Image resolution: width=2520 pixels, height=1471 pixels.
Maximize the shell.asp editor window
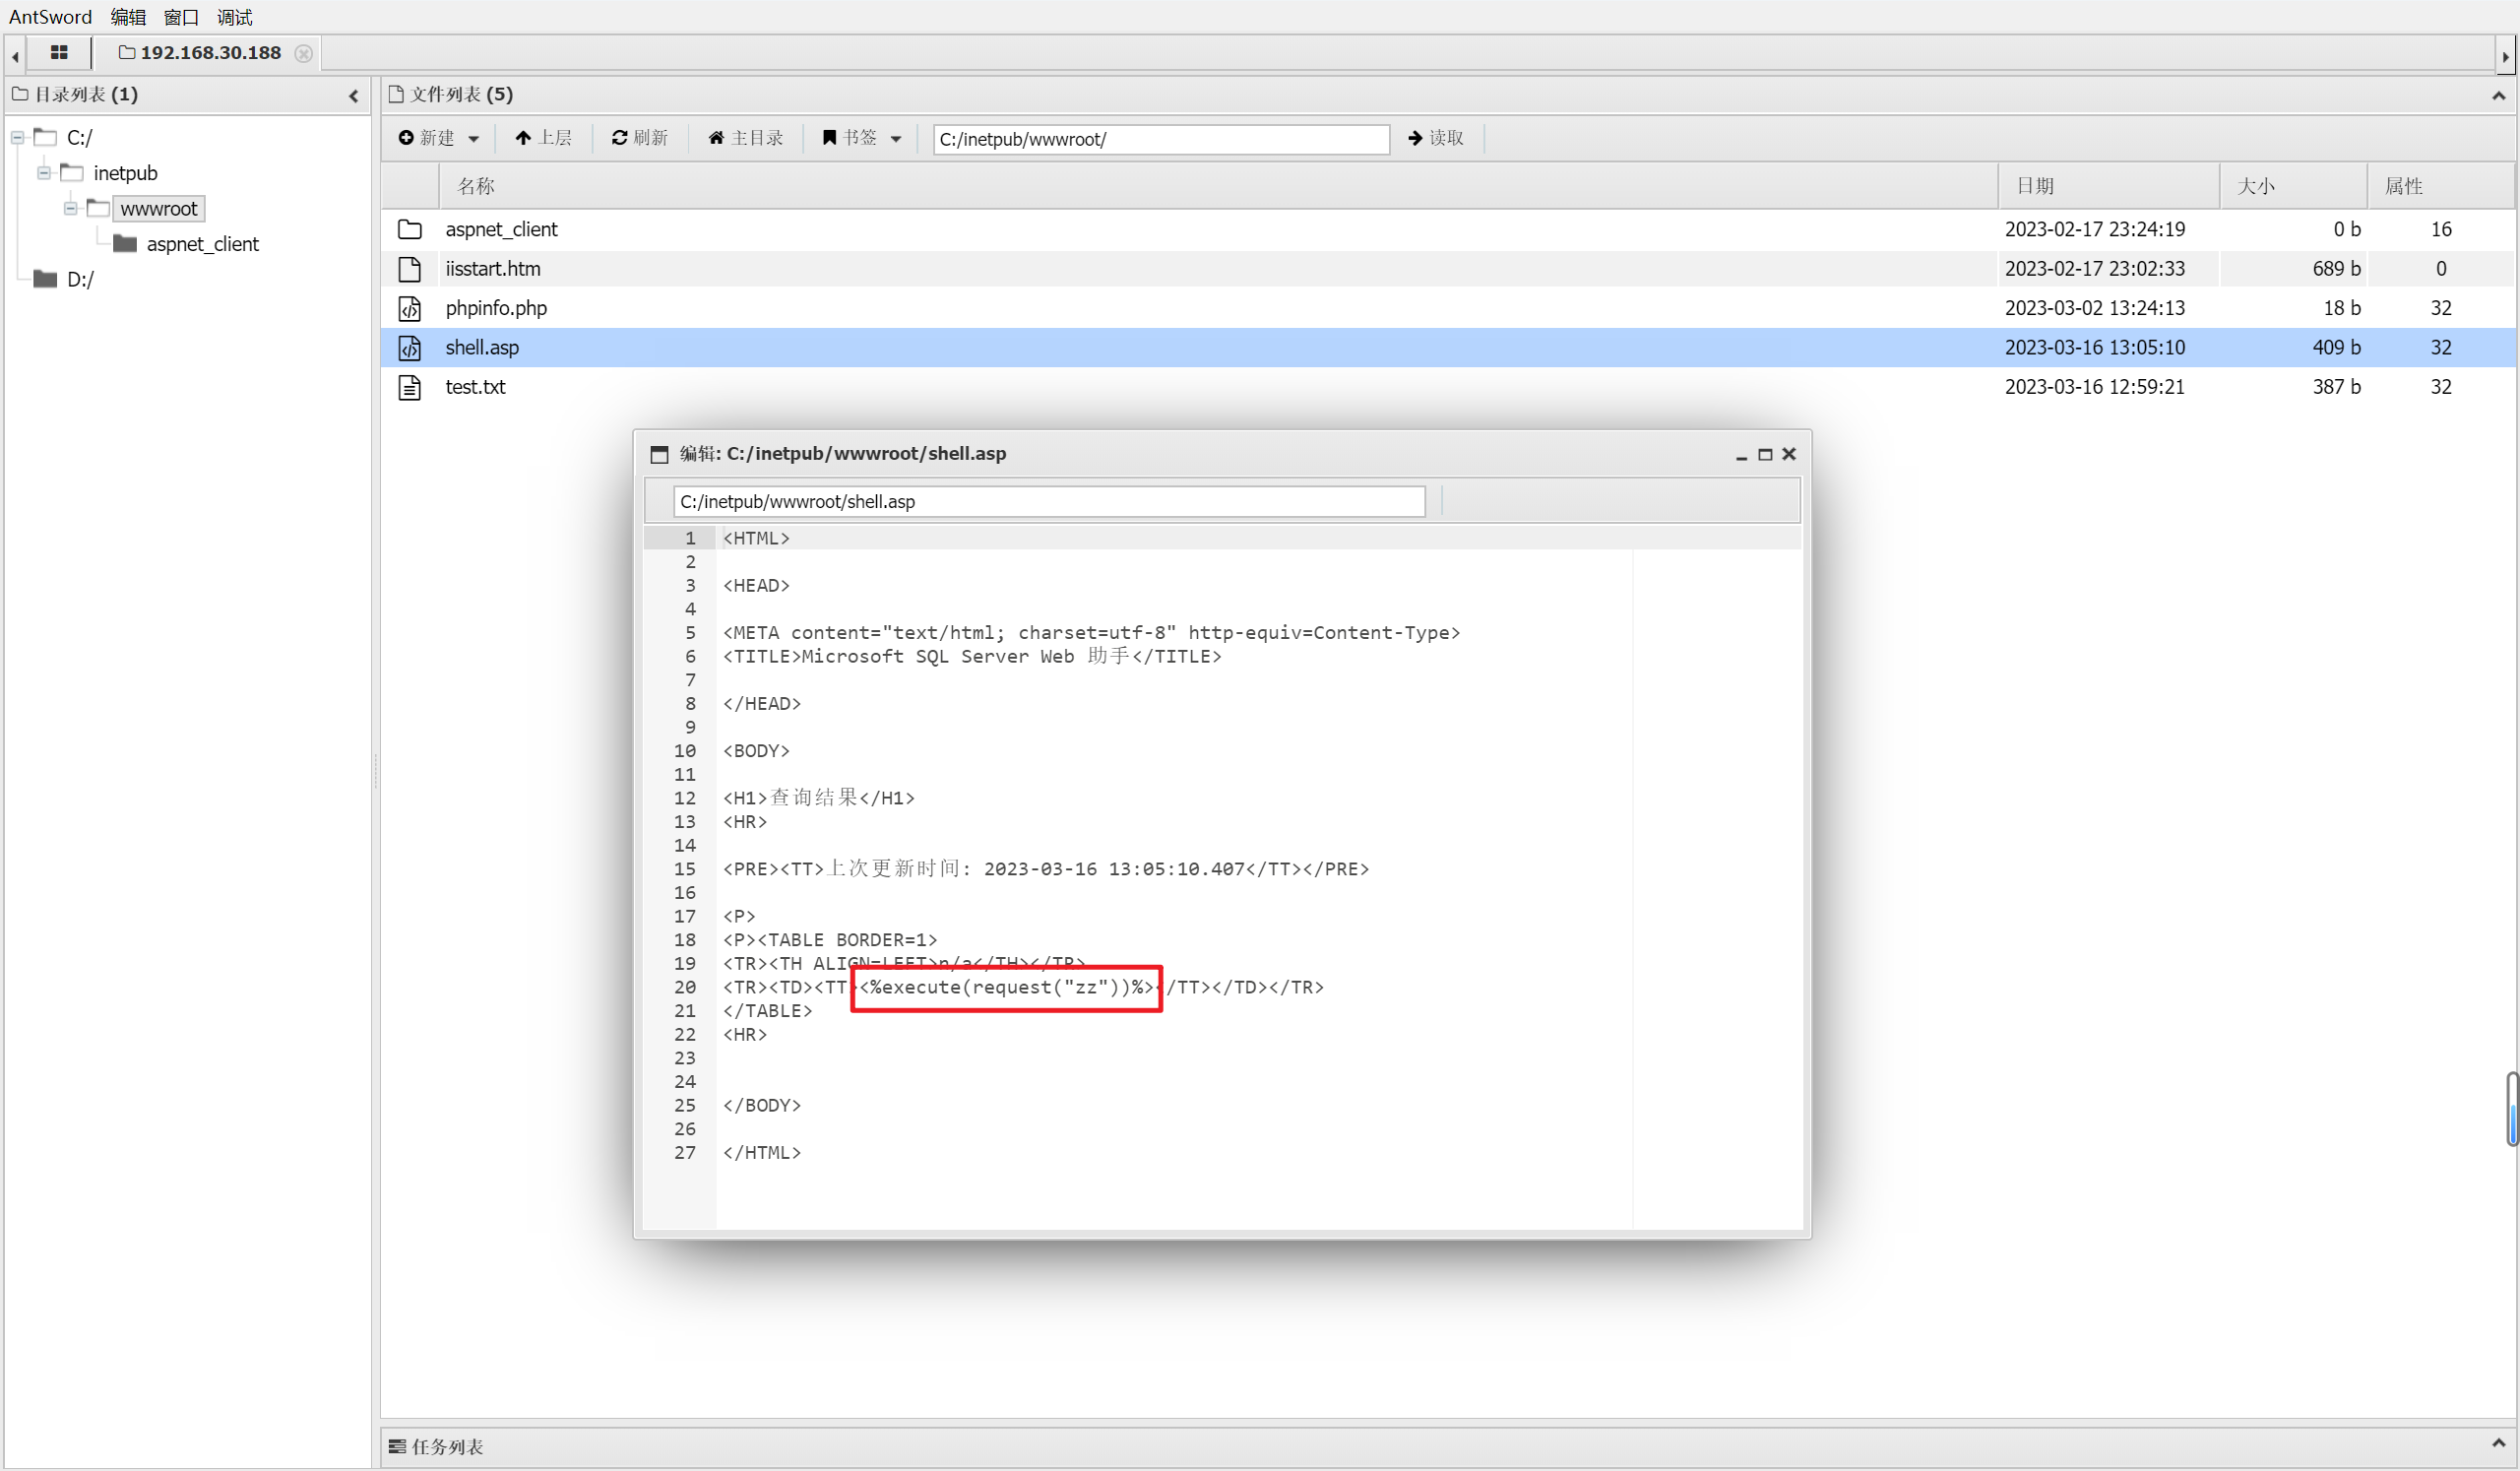(x=1765, y=455)
